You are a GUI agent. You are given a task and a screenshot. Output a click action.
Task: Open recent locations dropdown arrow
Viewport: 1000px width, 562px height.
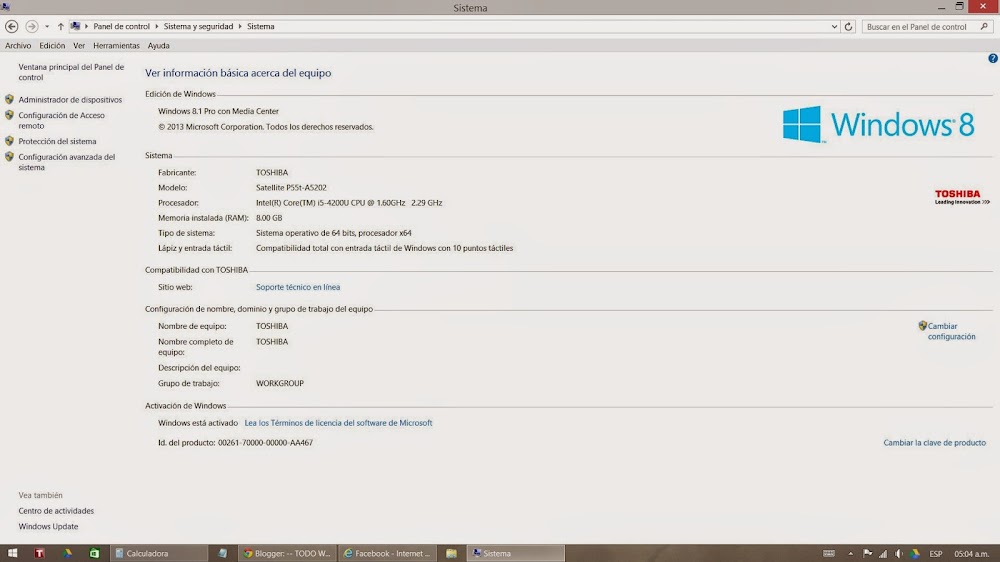[47, 27]
